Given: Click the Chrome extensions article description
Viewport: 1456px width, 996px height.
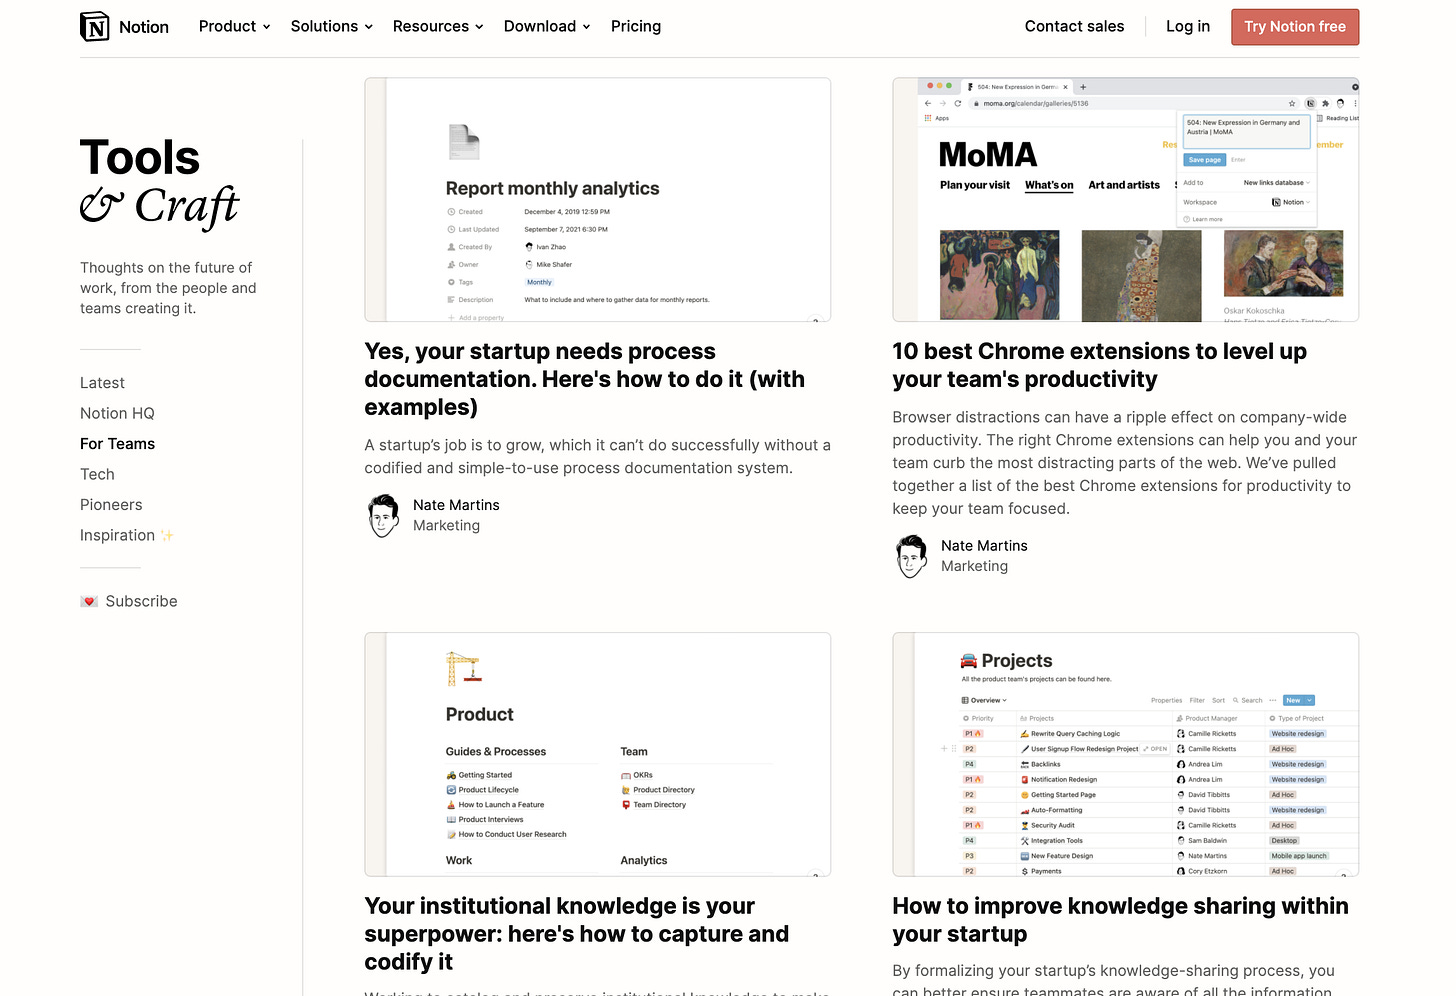Looking at the screenshot, I should click(x=1125, y=463).
